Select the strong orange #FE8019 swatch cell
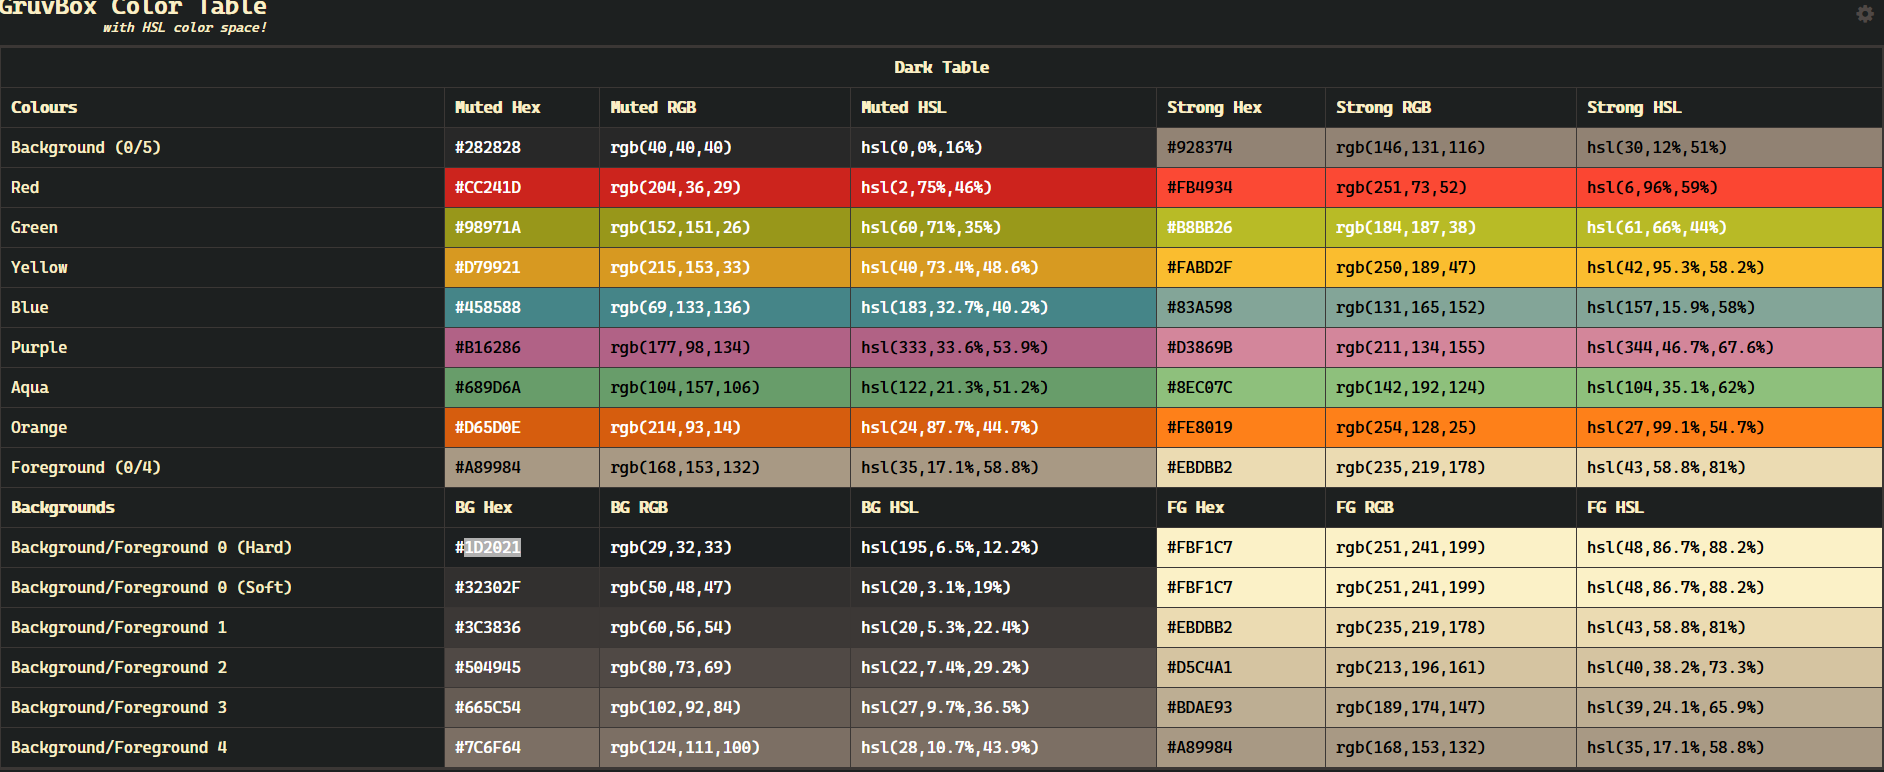Viewport: 1884px width, 772px height. [1241, 427]
